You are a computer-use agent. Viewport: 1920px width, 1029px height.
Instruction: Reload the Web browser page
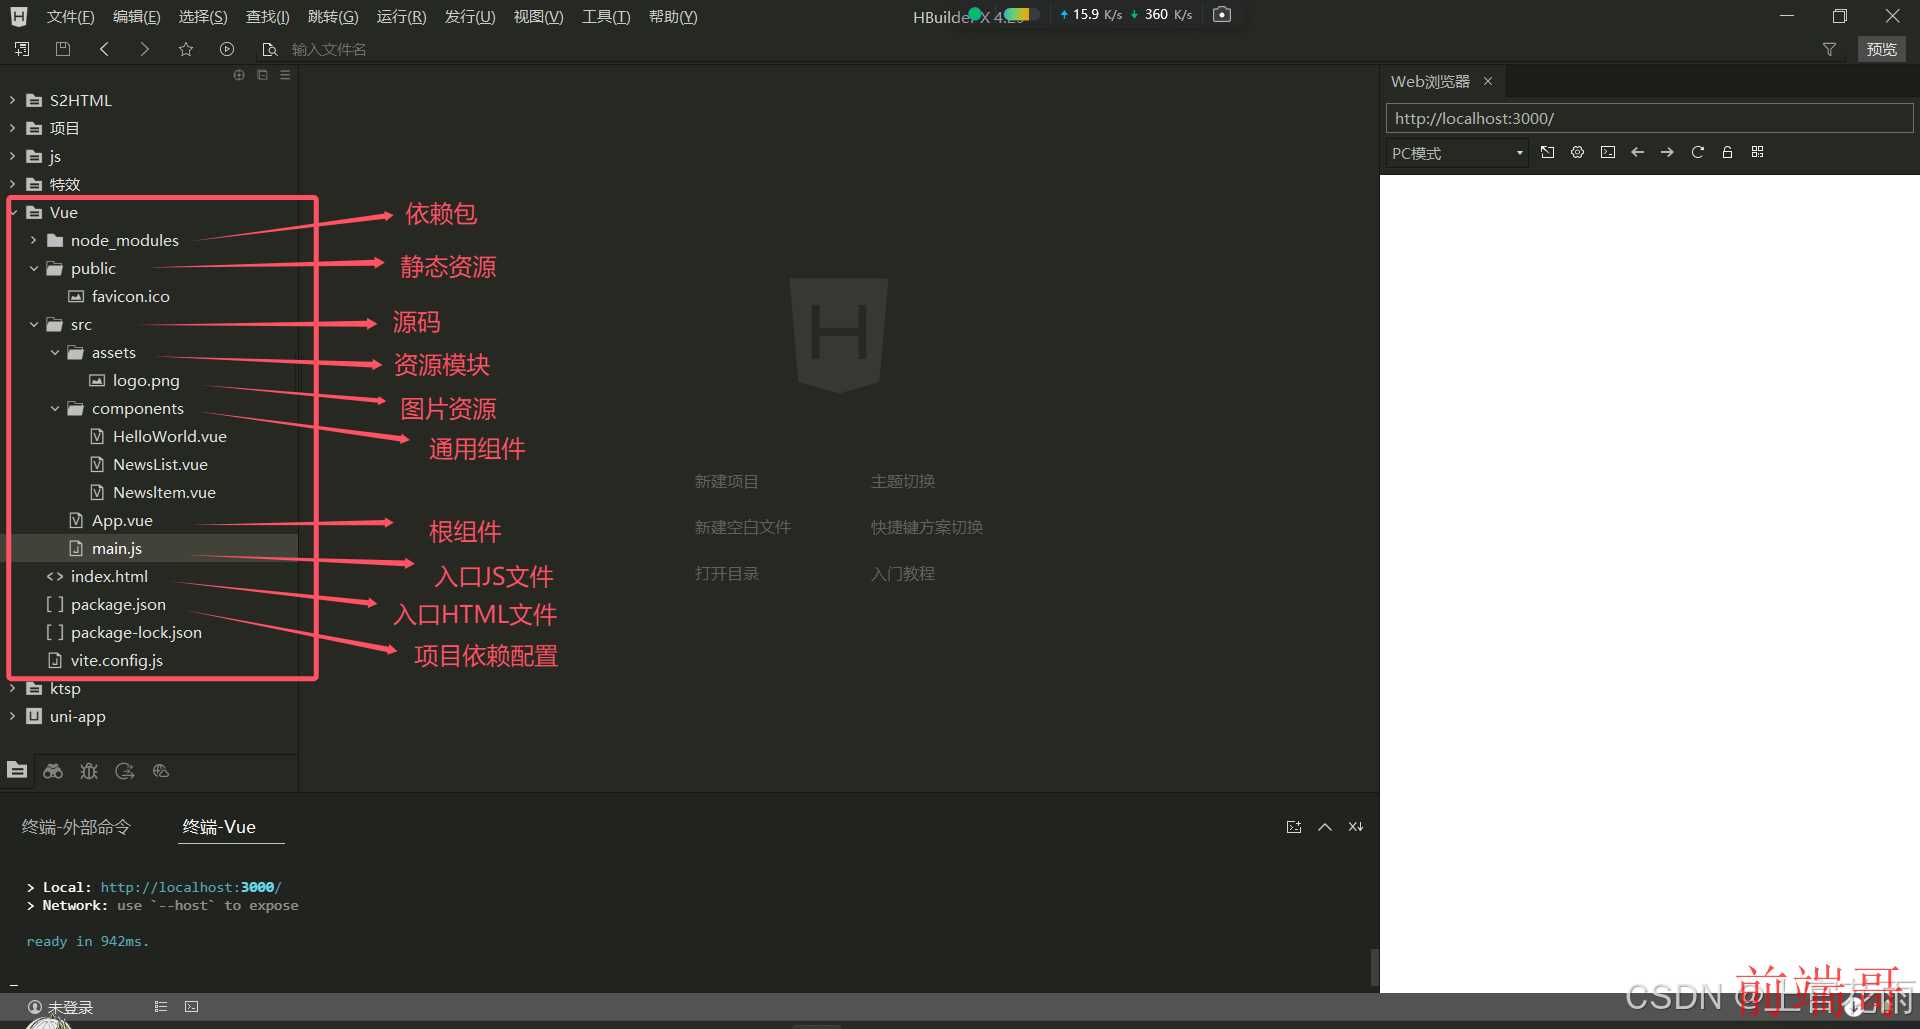tap(1697, 152)
